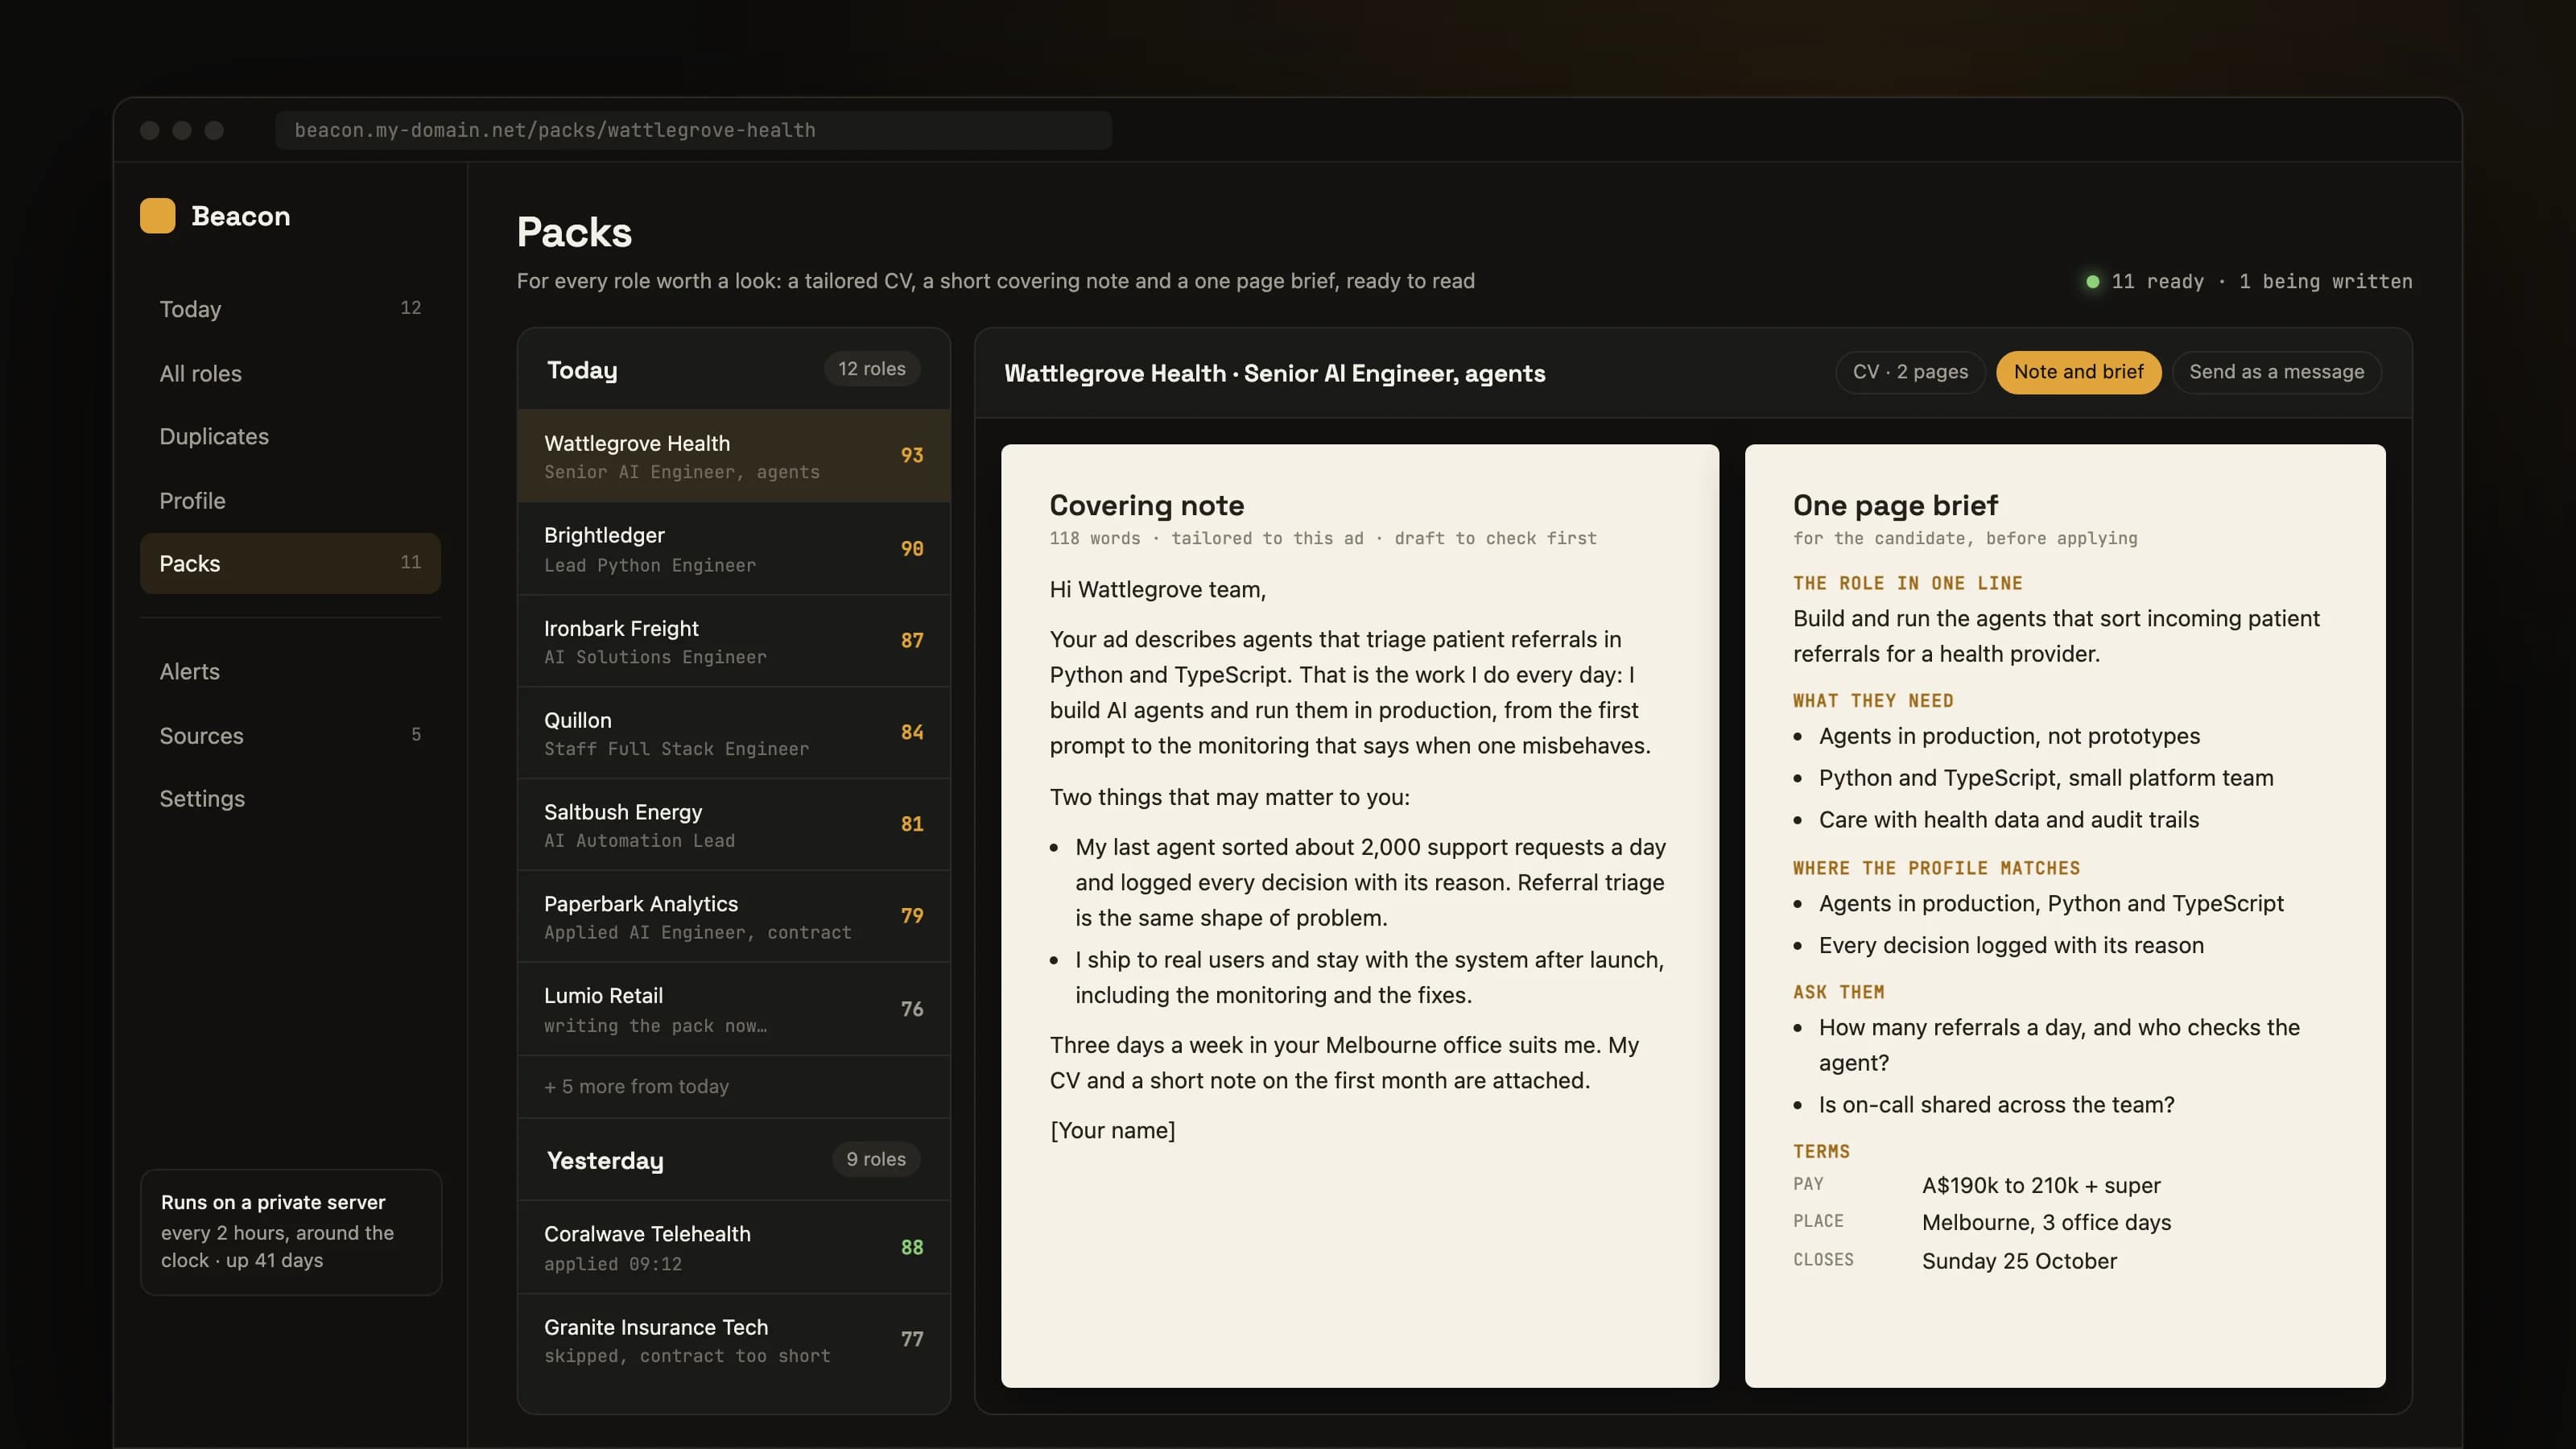Choose the Send as a message tab
Viewport: 2576px width, 1449px height.
[x=2276, y=372]
